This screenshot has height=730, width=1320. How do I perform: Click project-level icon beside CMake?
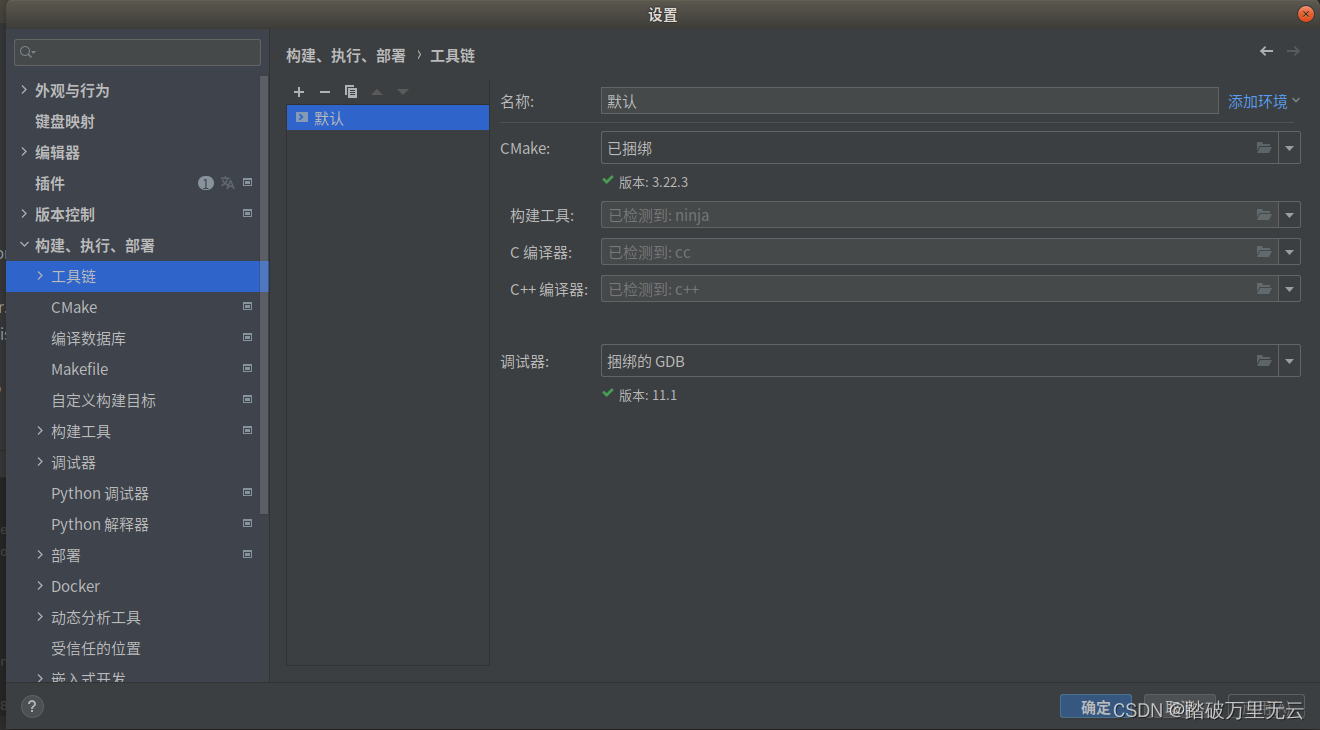(247, 307)
